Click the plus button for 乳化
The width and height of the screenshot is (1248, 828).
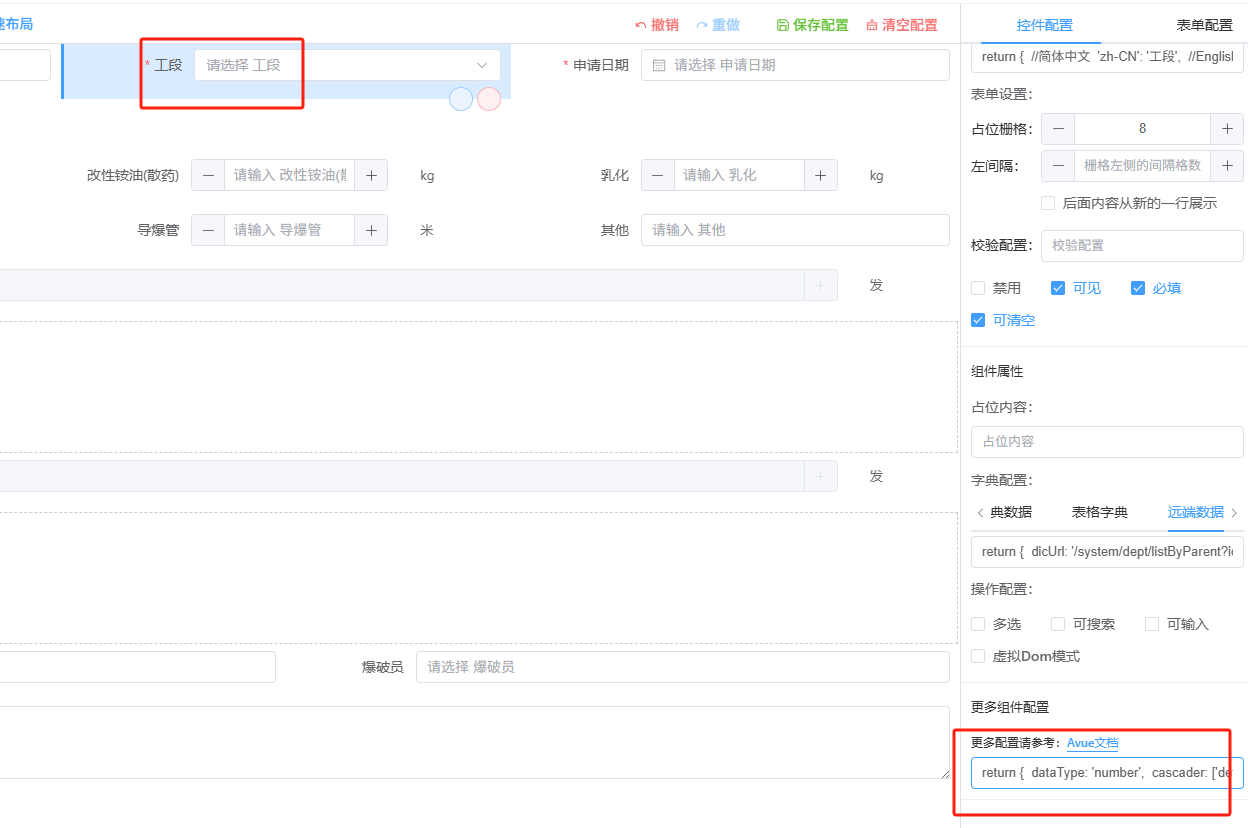coord(821,175)
